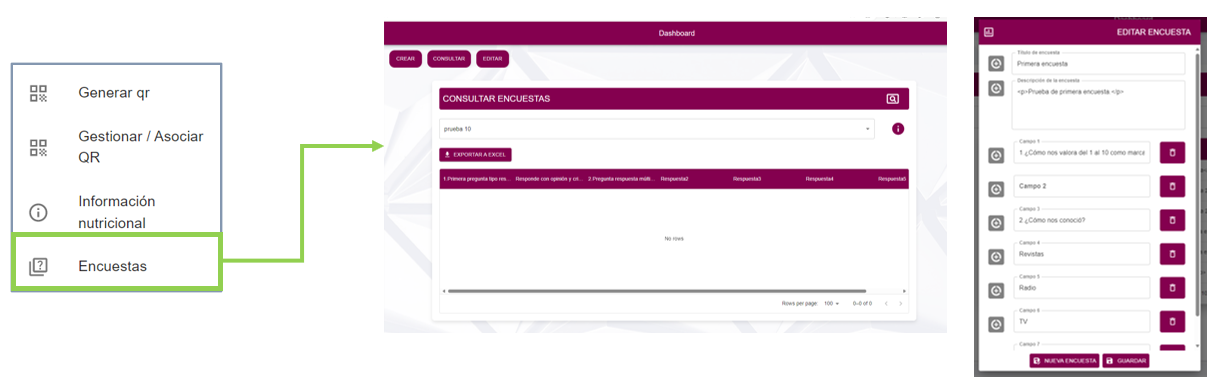Click the Información nutricional info icon
The width and height of the screenshot is (1225, 385).
(38, 212)
